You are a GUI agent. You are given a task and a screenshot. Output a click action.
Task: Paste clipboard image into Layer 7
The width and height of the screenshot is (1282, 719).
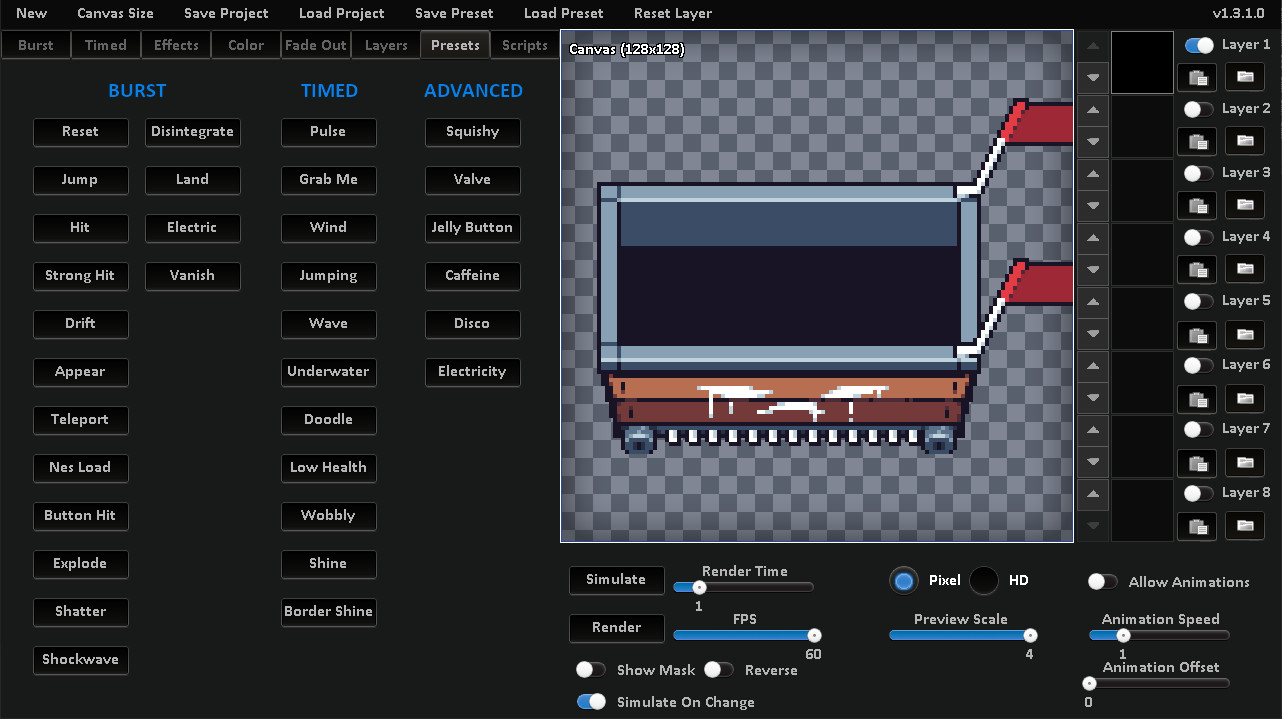click(1197, 463)
